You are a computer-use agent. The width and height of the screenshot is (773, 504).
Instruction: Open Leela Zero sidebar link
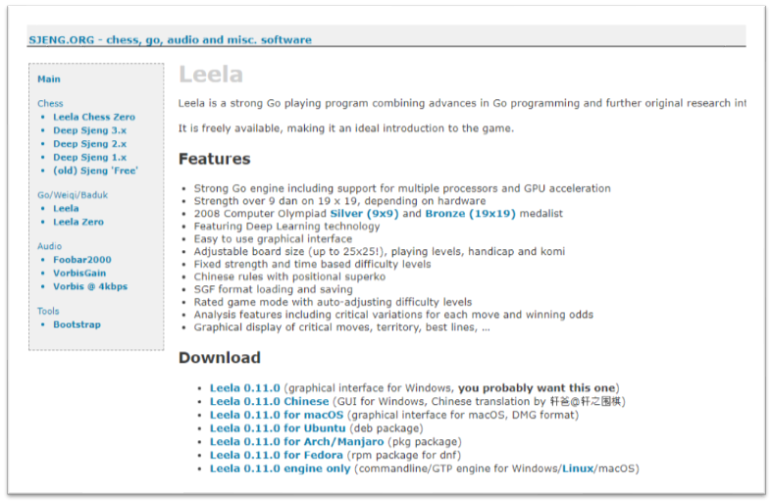pos(78,221)
